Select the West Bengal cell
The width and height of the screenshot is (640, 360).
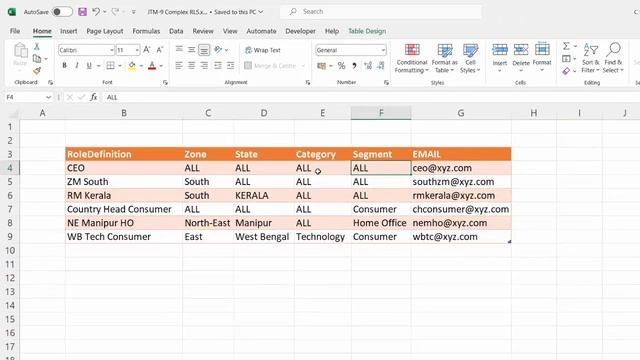click(x=264, y=237)
